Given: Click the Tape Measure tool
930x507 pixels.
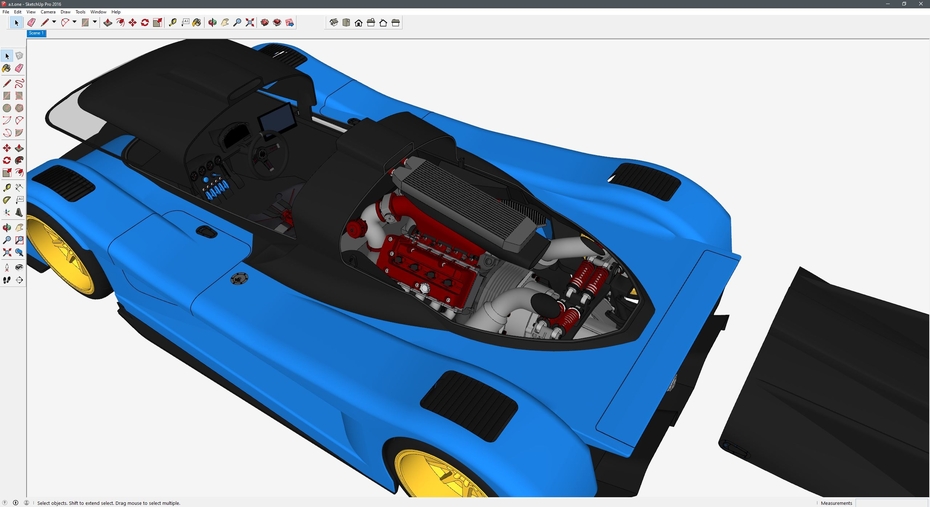Looking at the screenshot, I should [x=173, y=22].
